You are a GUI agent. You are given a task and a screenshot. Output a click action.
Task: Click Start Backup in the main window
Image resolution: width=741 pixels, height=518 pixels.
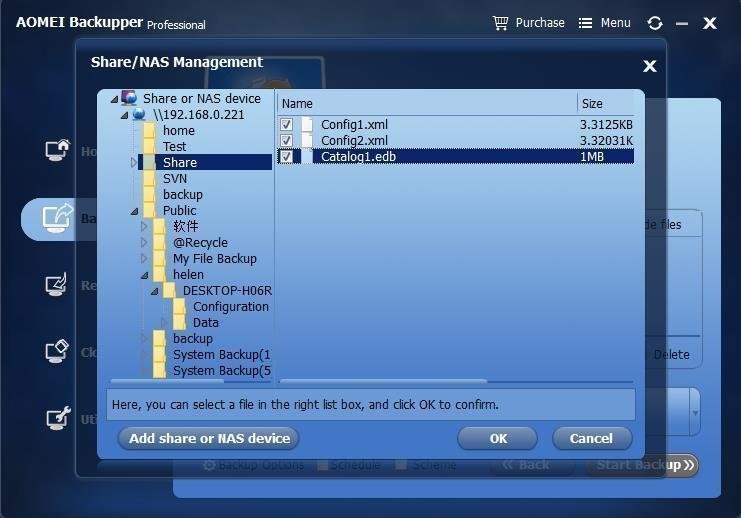643,465
